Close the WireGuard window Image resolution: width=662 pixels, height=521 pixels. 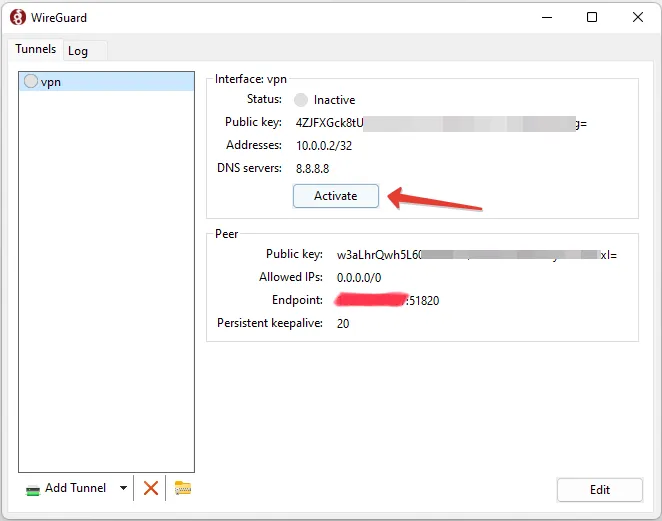pyautogui.click(x=638, y=17)
